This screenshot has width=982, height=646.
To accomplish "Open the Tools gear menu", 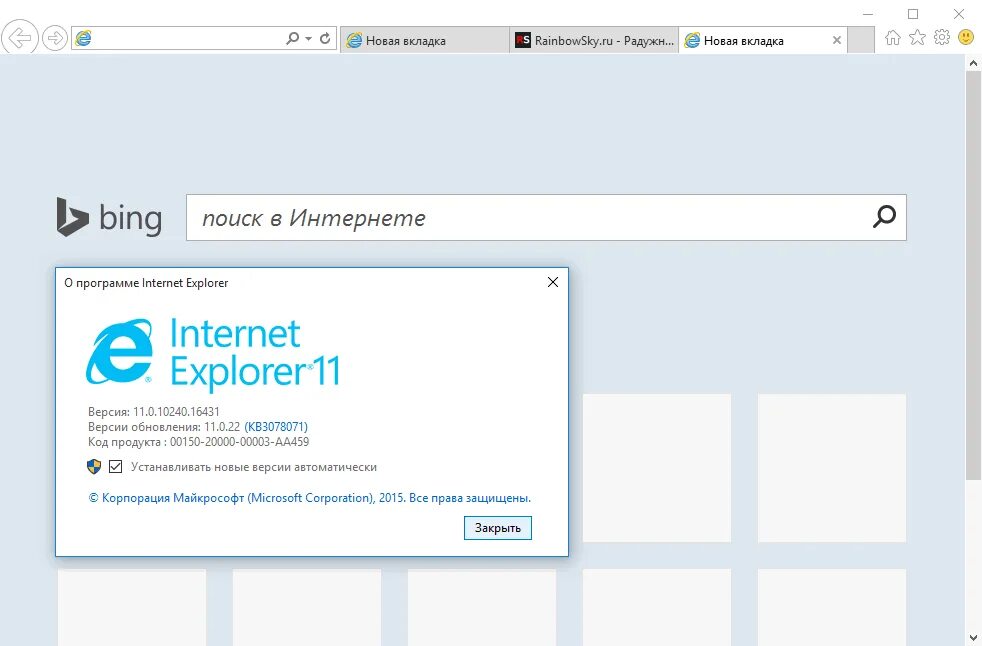I will click(x=942, y=38).
